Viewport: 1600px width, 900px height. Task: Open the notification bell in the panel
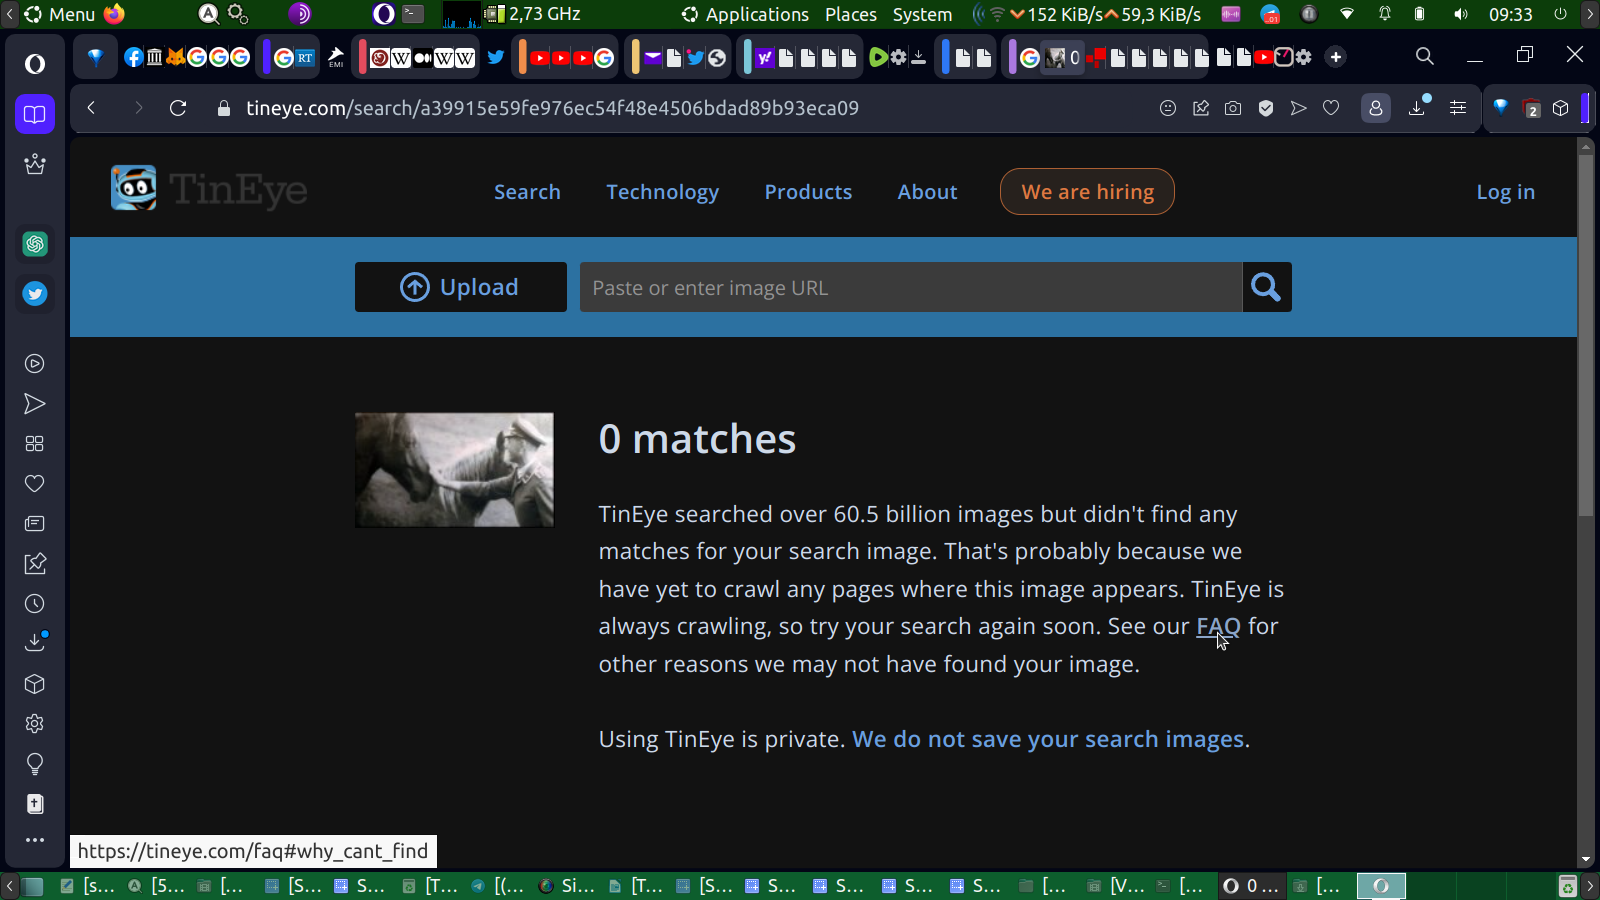point(1385,14)
